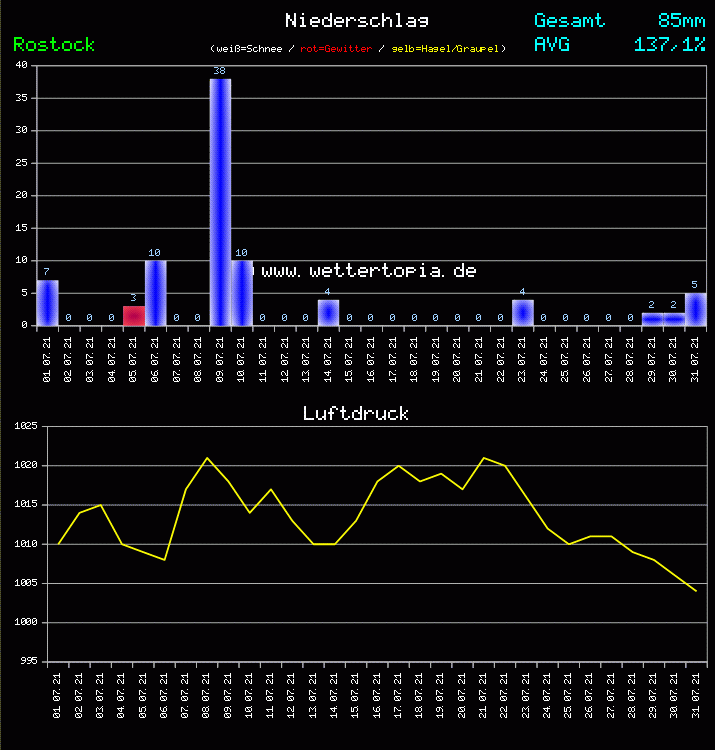Click the www.wettertopia.de watermark link

368,271
